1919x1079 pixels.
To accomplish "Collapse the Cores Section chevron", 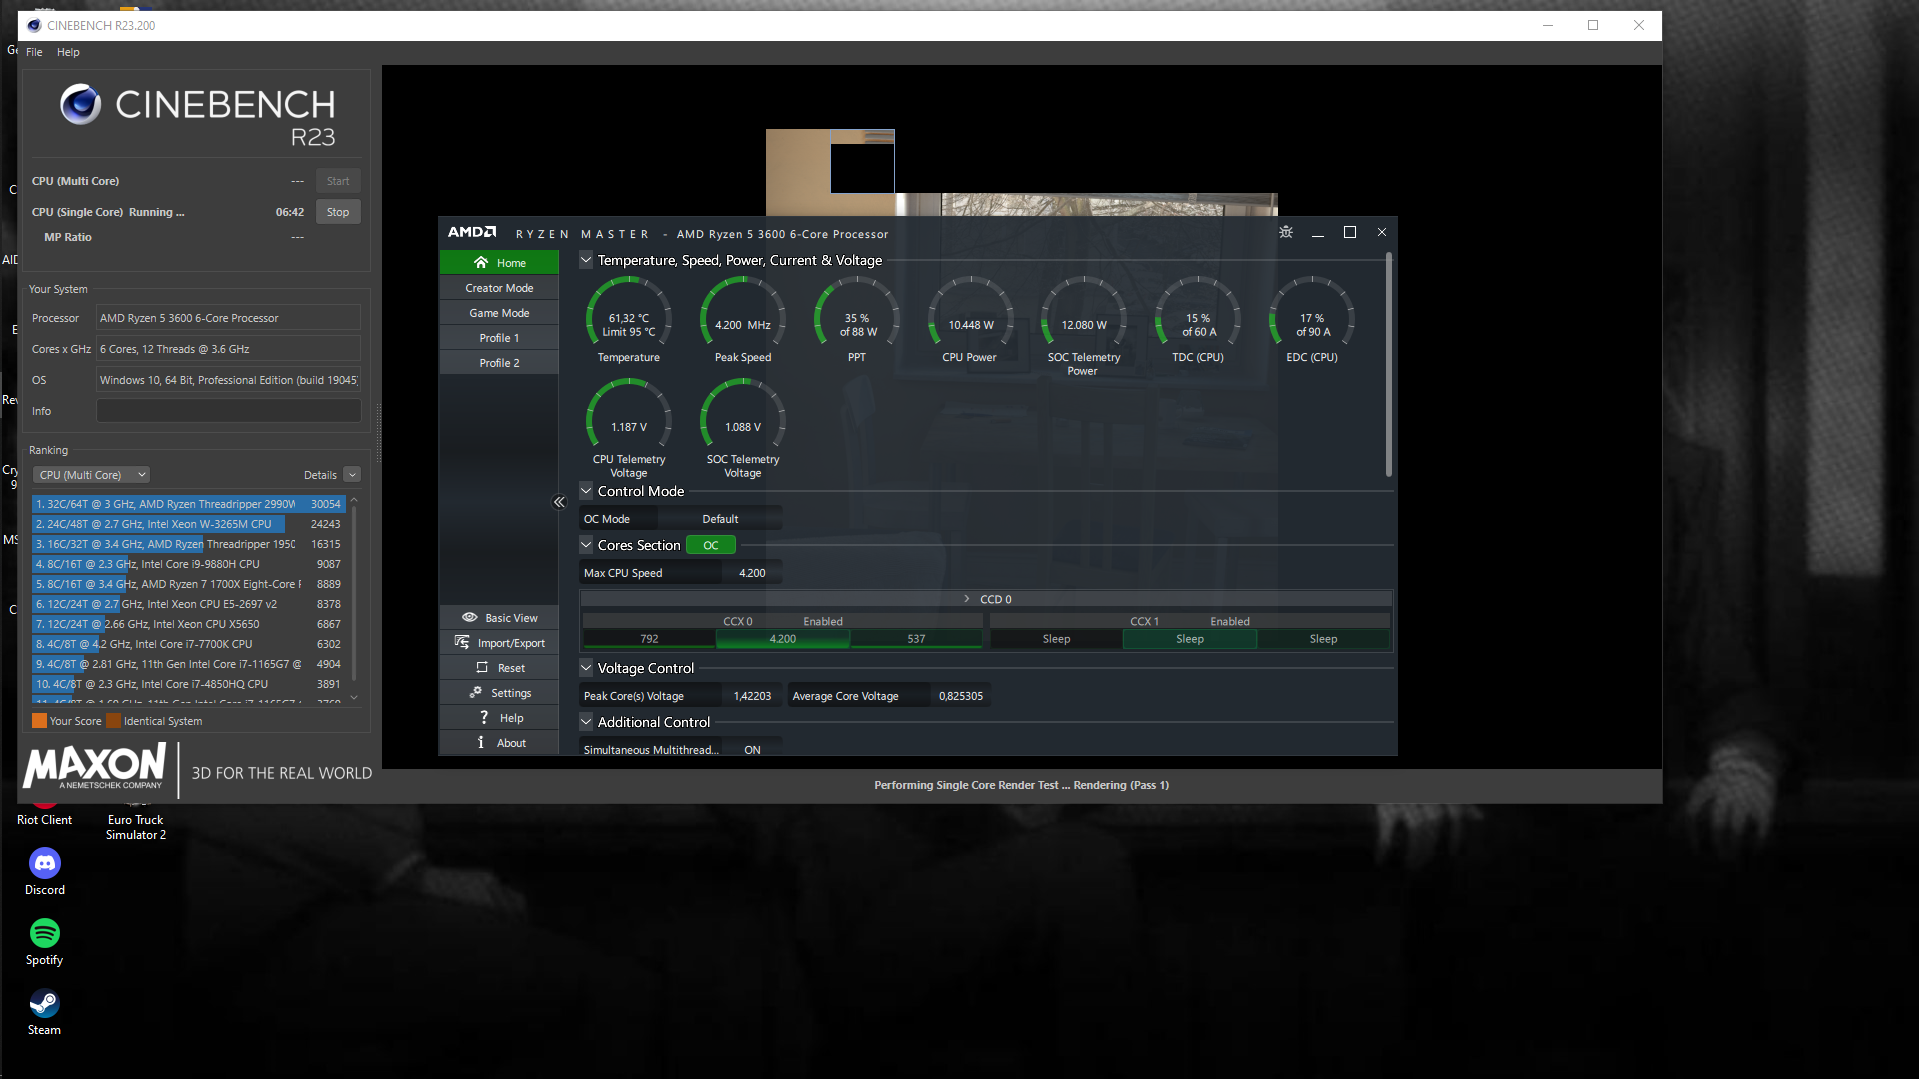I will tap(586, 545).
